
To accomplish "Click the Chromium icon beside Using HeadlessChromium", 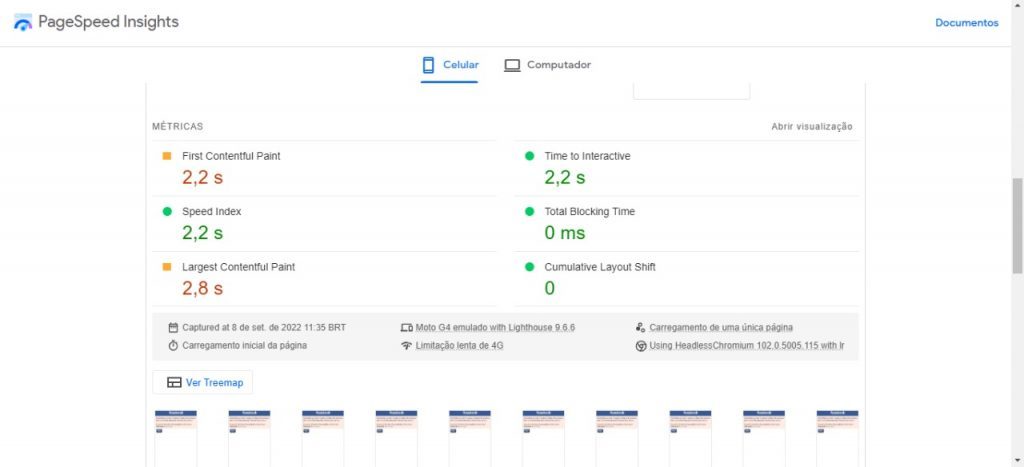I will [640, 345].
